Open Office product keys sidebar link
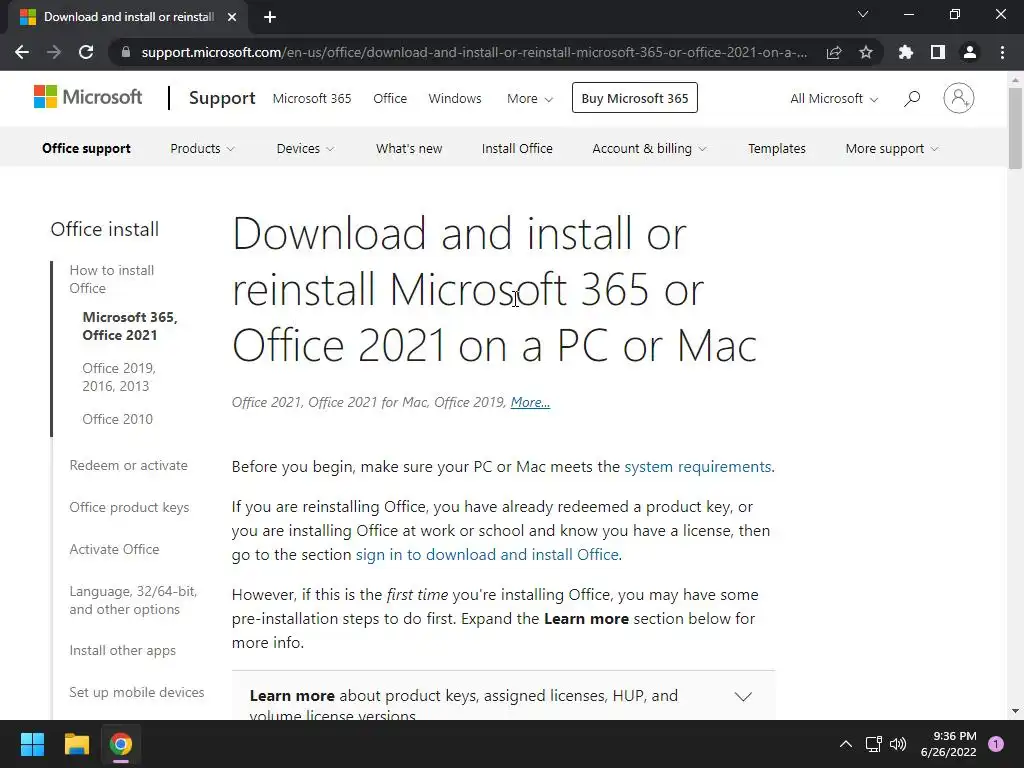 (x=129, y=507)
